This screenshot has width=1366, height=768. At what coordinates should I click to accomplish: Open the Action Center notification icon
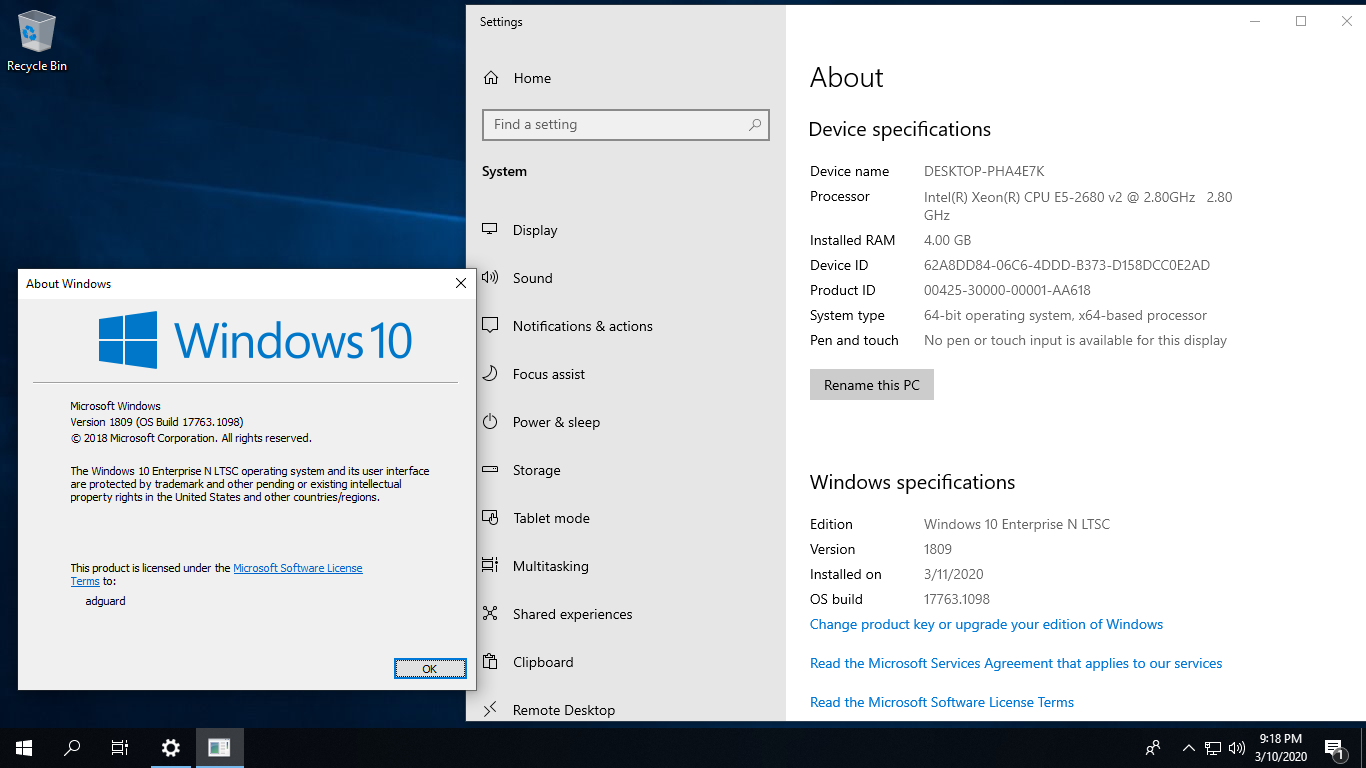1334,748
